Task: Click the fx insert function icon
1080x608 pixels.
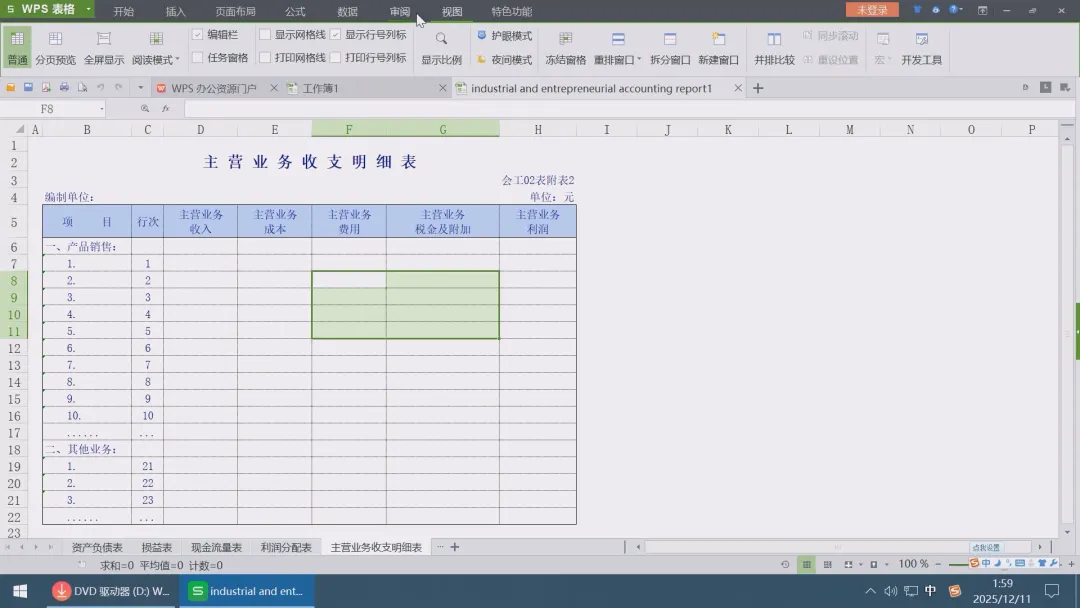Action: coord(166,109)
